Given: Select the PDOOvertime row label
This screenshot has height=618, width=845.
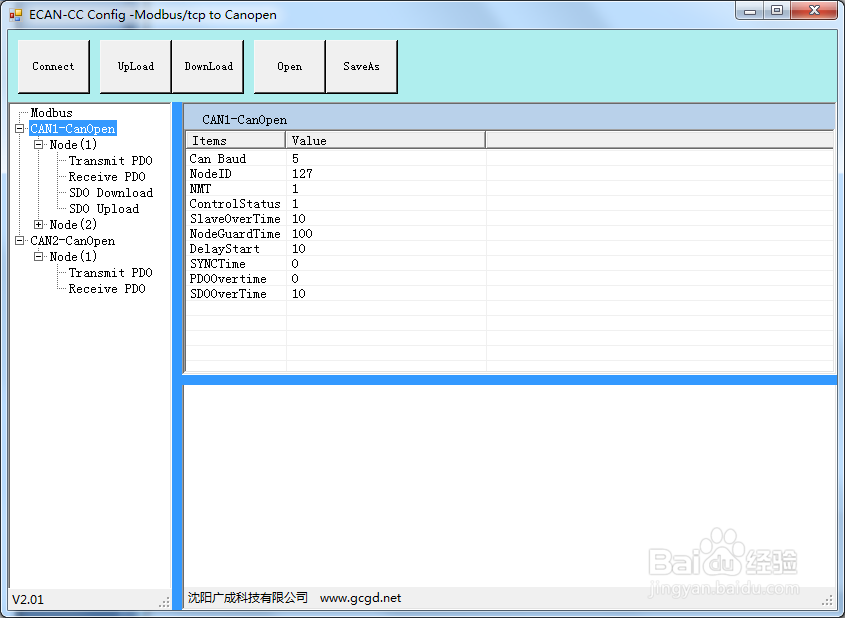Looking at the screenshot, I should tap(228, 279).
